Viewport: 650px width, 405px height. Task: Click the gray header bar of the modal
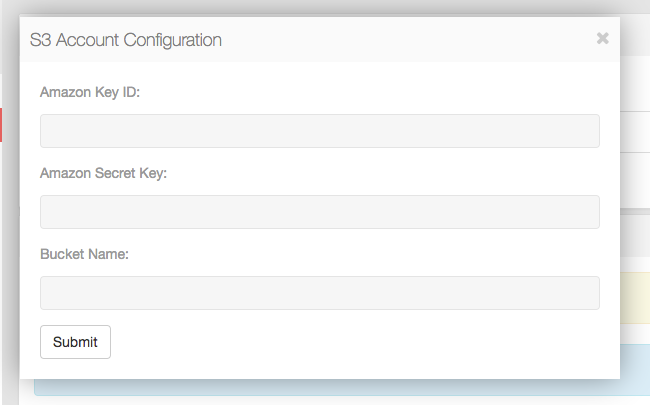[400, 40]
